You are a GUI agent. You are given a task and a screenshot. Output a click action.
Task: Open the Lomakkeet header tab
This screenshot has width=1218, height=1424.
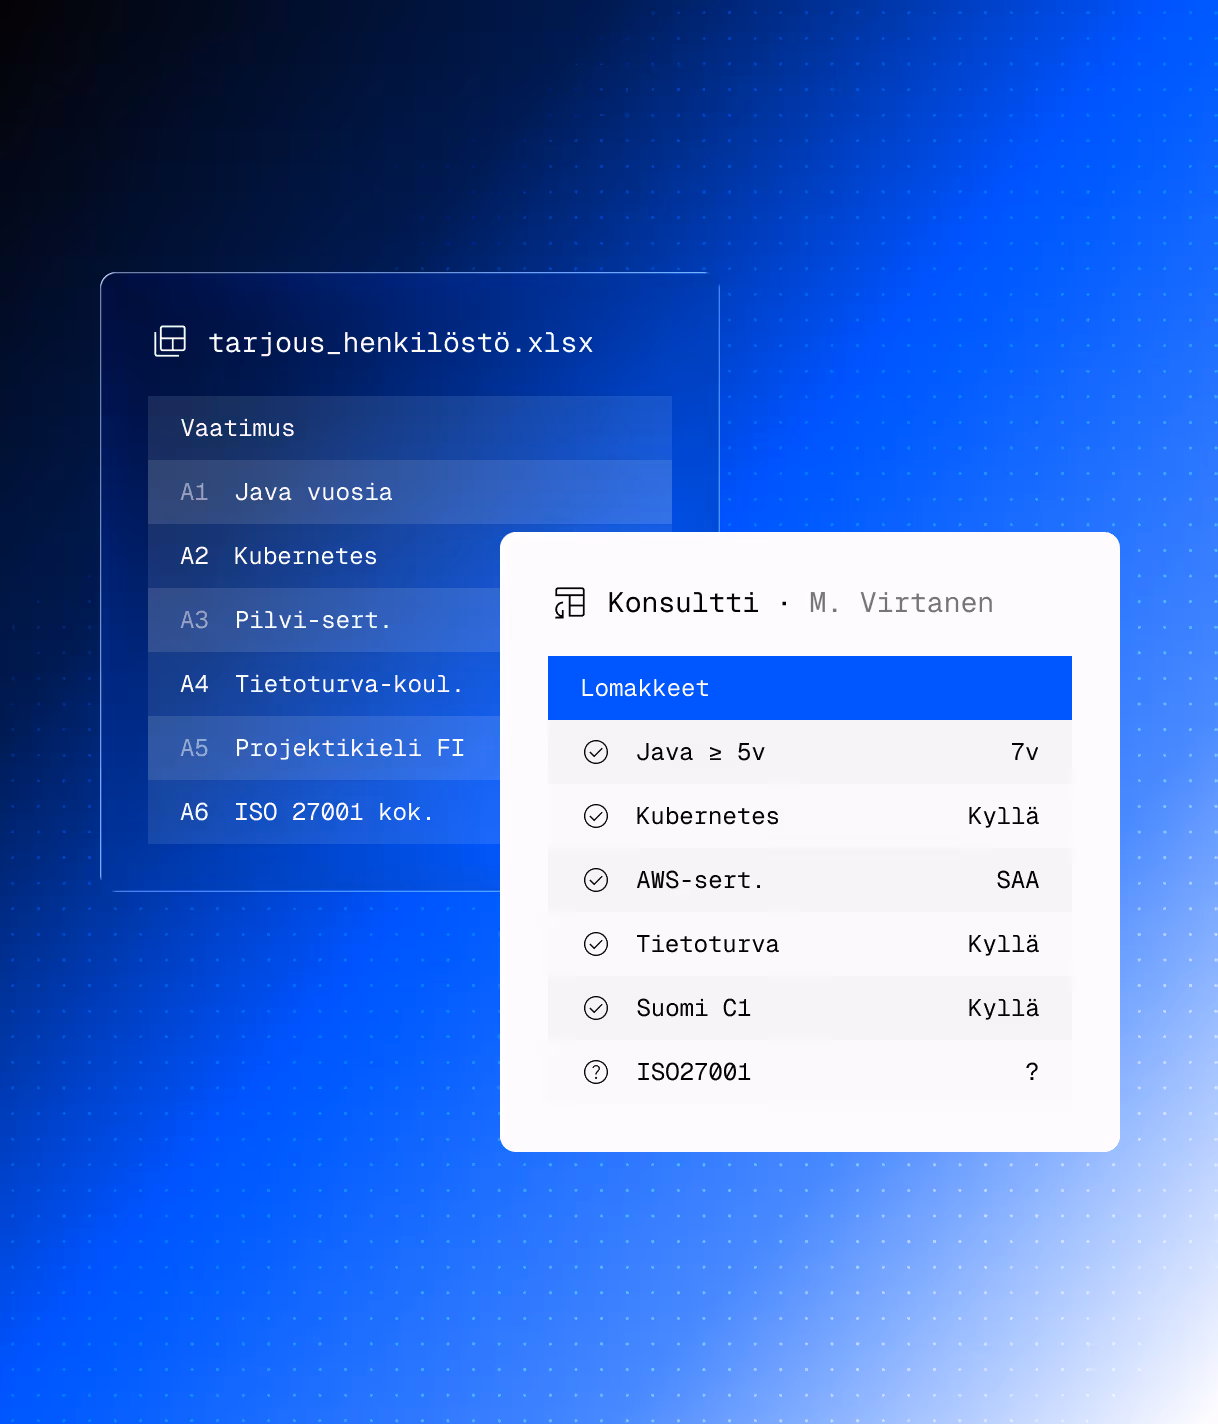click(810, 688)
